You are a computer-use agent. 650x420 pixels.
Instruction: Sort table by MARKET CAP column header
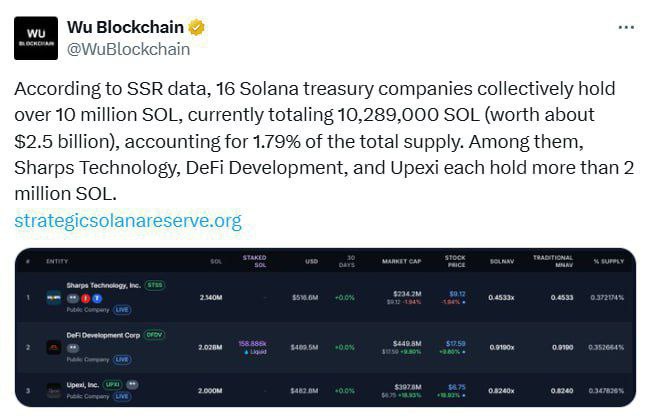401,261
